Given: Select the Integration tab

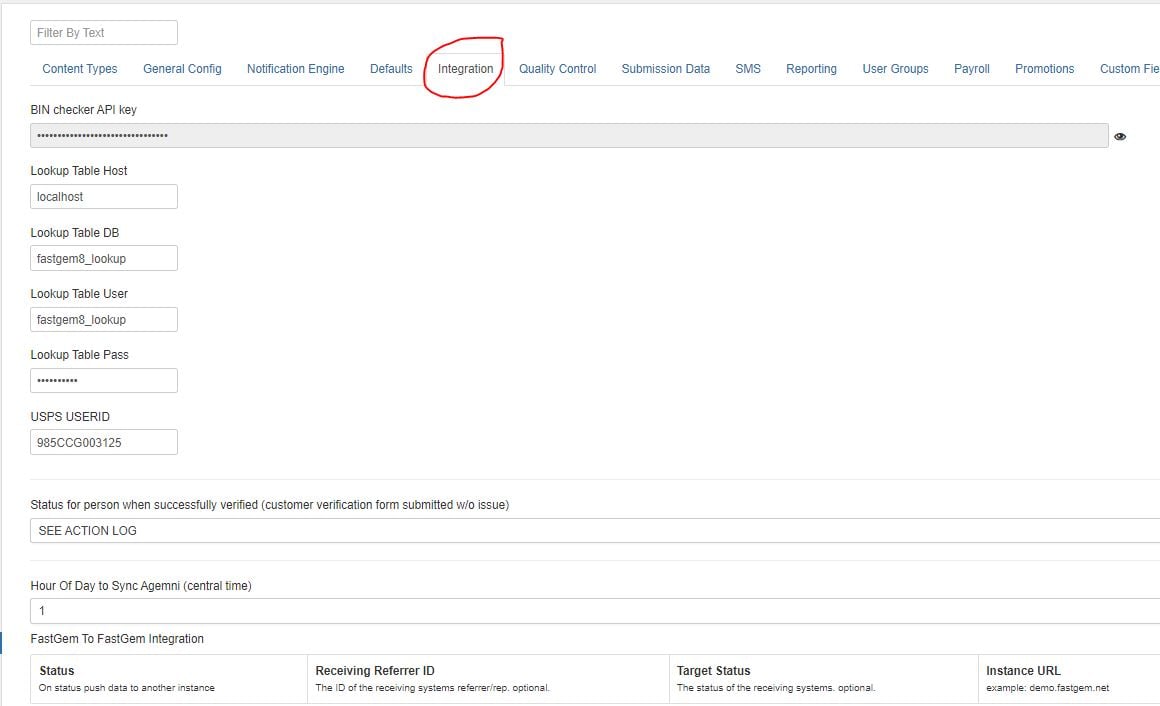Looking at the screenshot, I should coord(465,69).
